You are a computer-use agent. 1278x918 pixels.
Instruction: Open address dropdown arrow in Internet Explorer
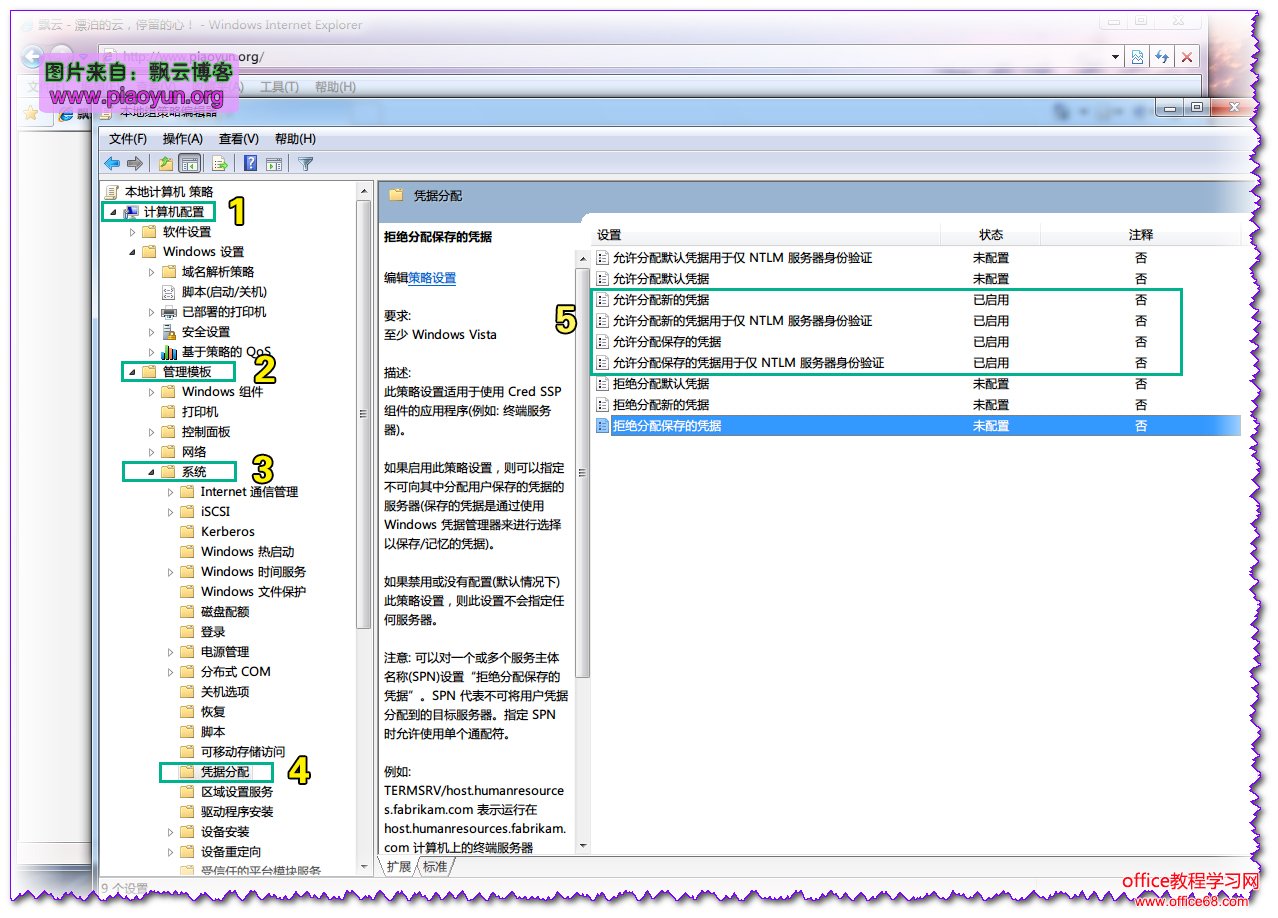tap(1116, 57)
